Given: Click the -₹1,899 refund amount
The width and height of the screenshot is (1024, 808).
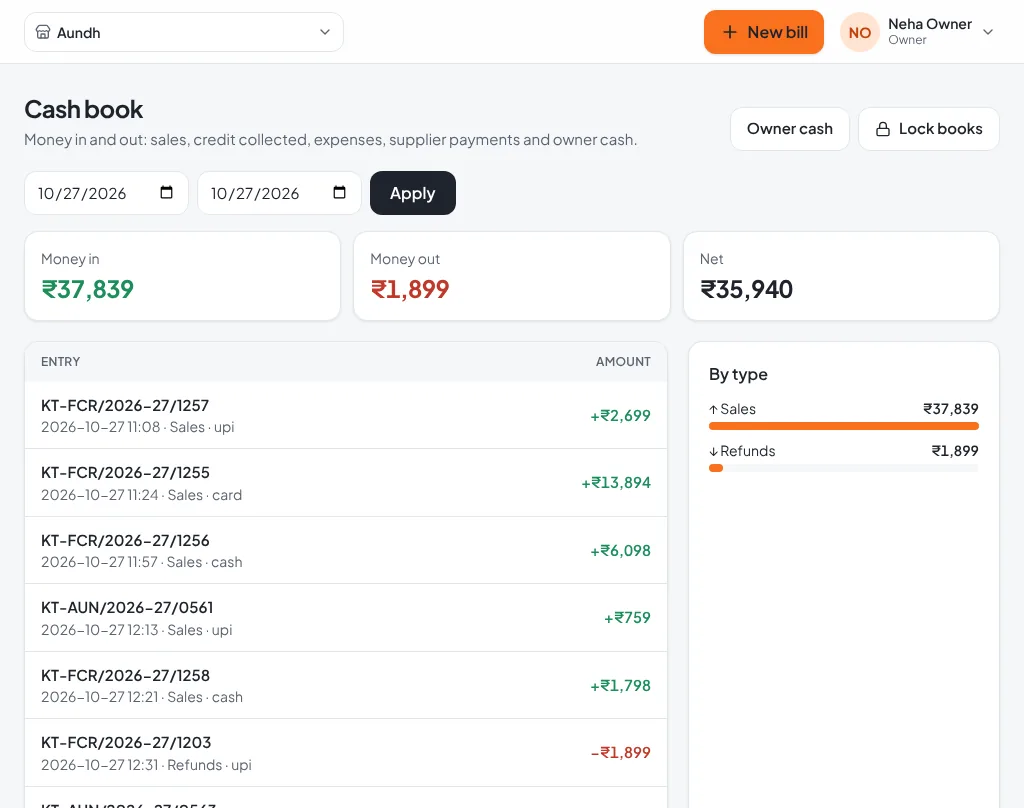Looking at the screenshot, I should tap(620, 753).
